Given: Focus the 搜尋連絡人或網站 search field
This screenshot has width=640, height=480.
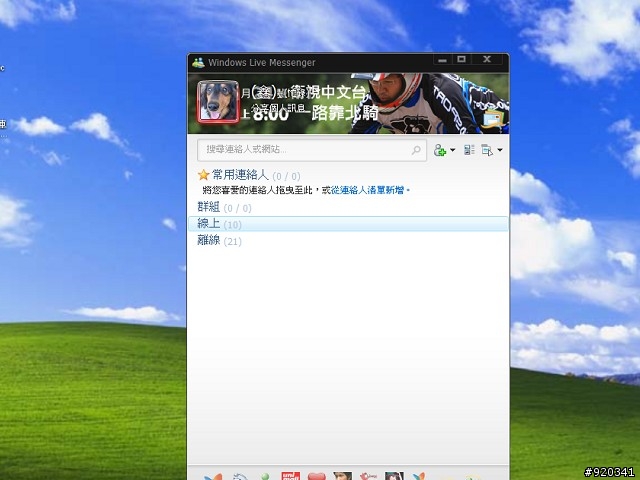Looking at the screenshot, I should 312,150.
